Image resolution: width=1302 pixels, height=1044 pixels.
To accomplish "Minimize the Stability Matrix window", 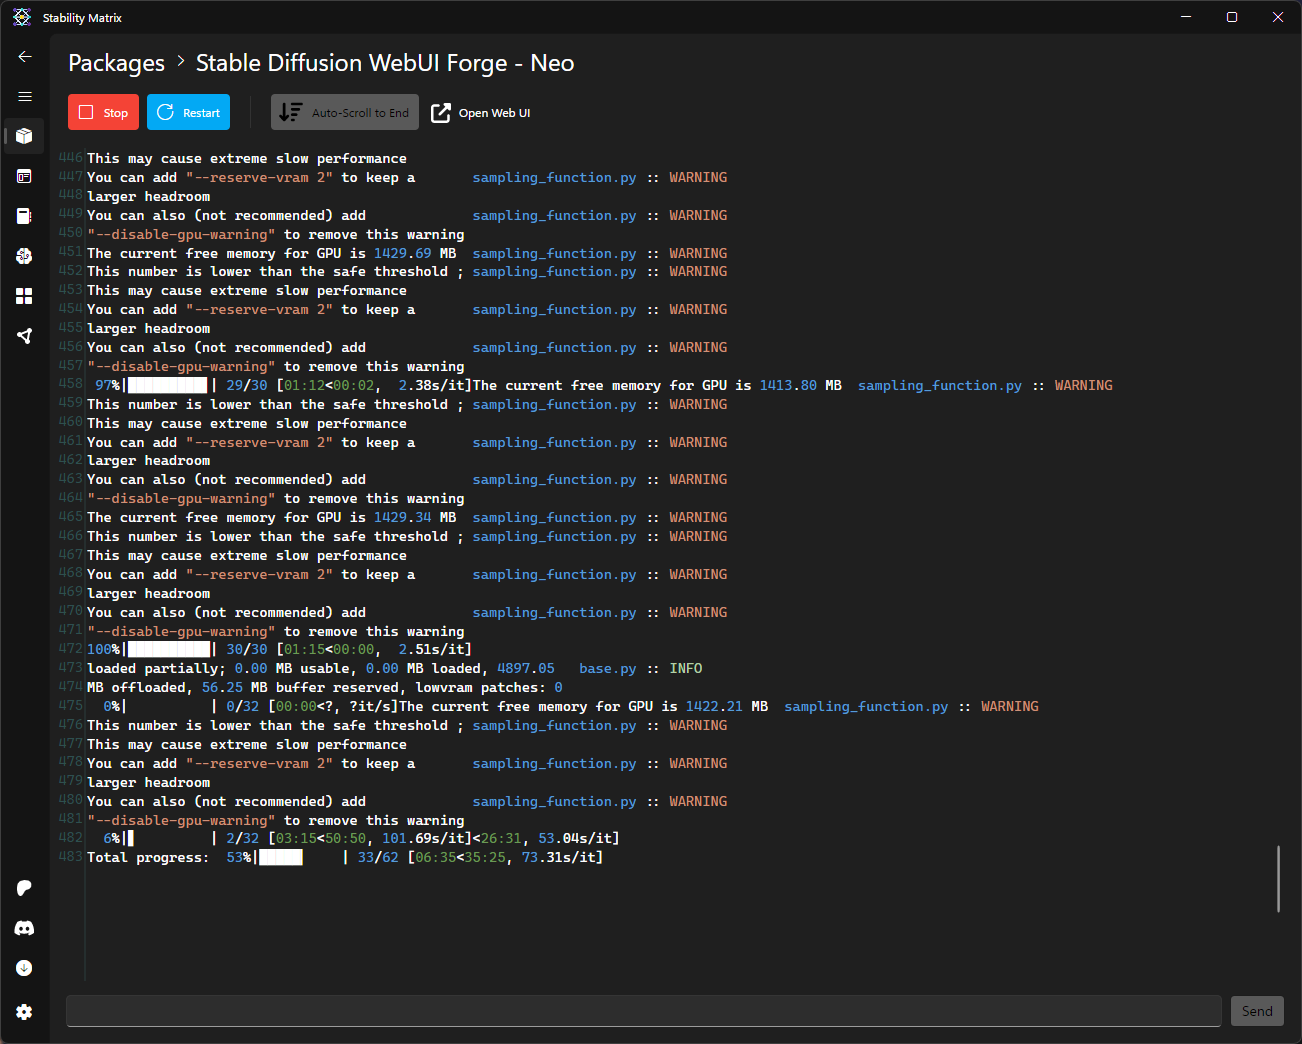I will [x=1186, y=17].
